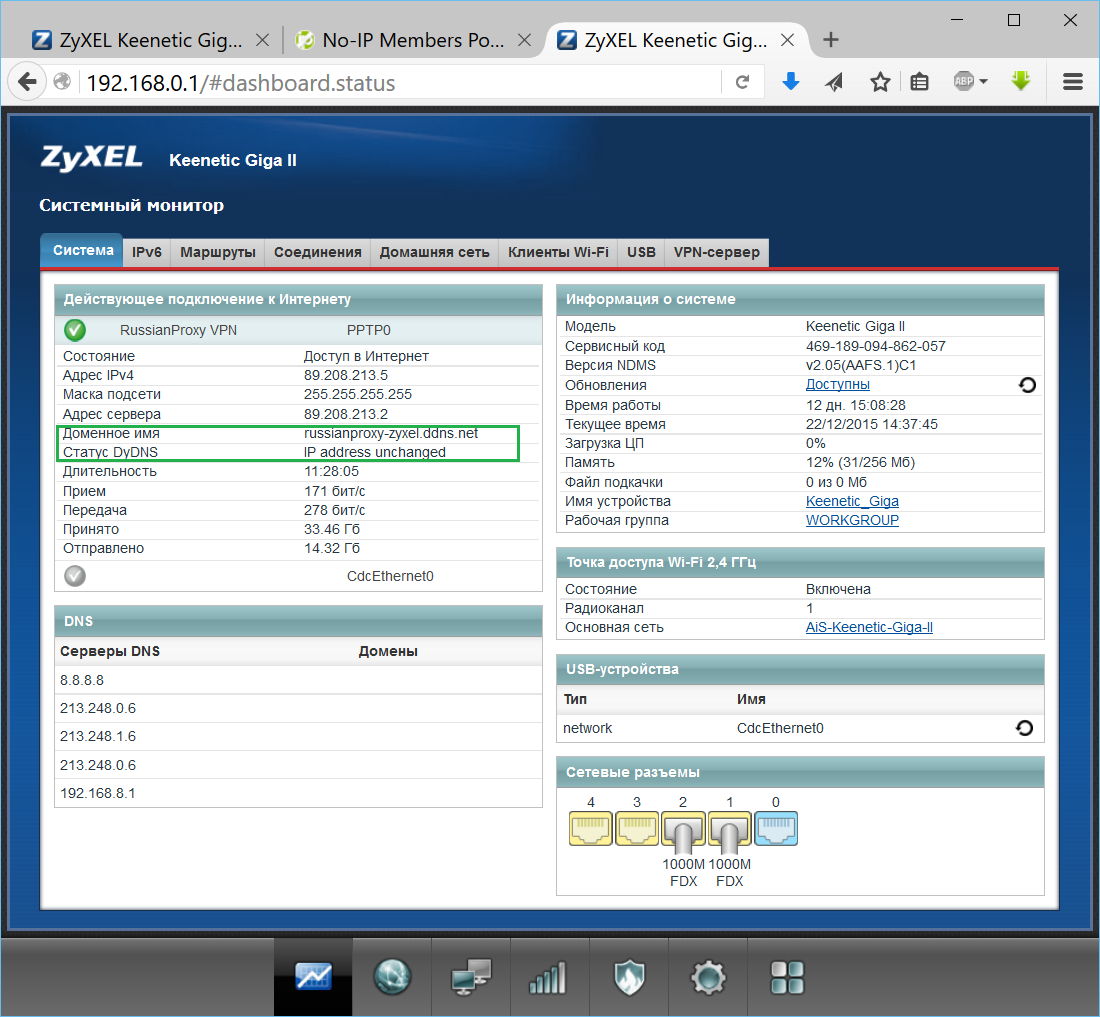Switch to the IPv6 tab
Viewport: 1100px width, 1017px height.
tap(147, 252)
